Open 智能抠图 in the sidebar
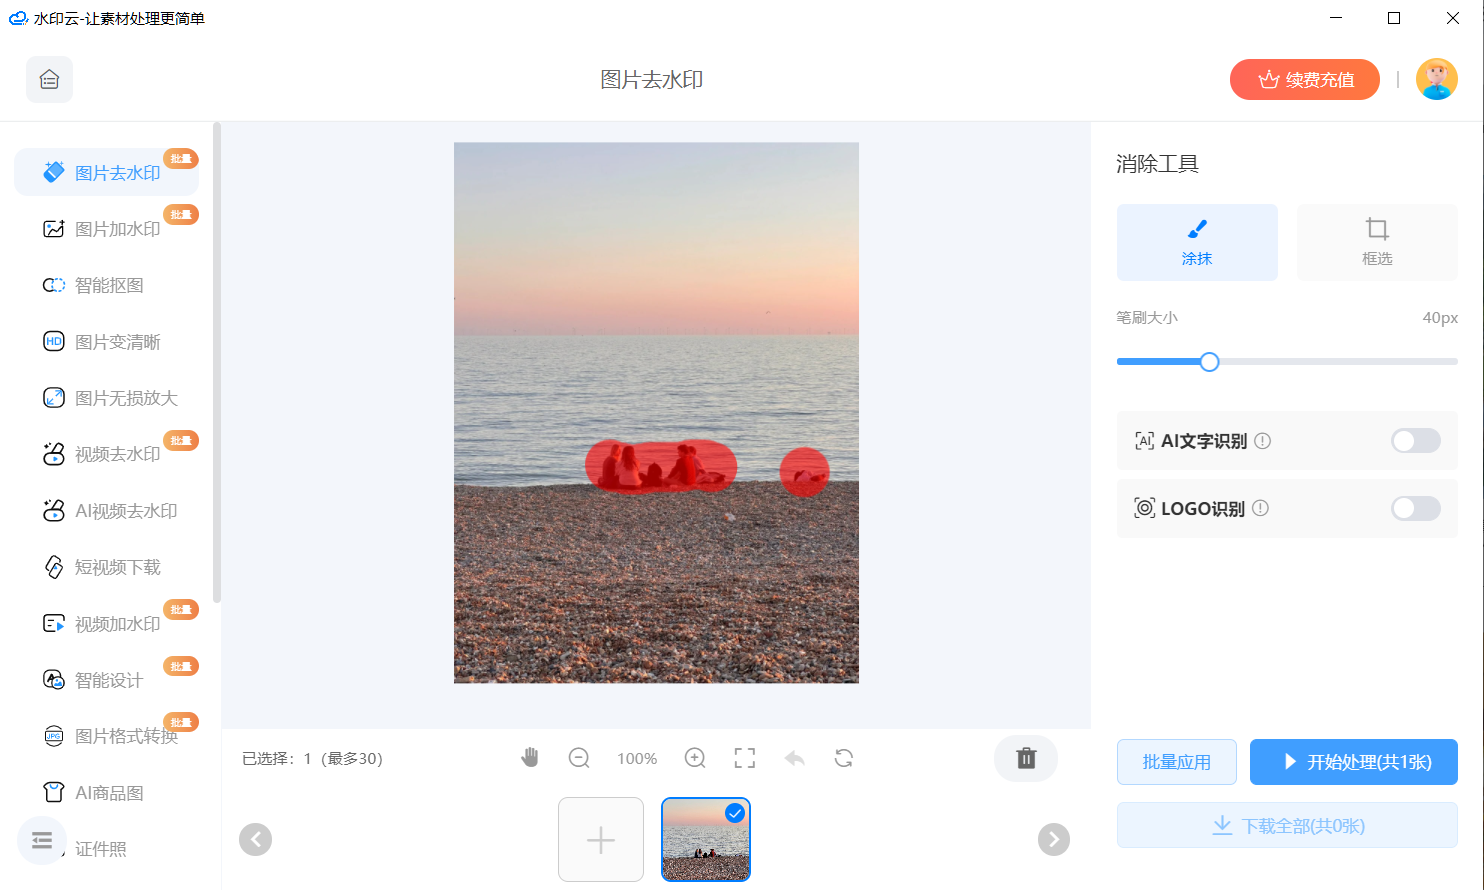This screenshot has height=890, width=1484. [106, 285]
